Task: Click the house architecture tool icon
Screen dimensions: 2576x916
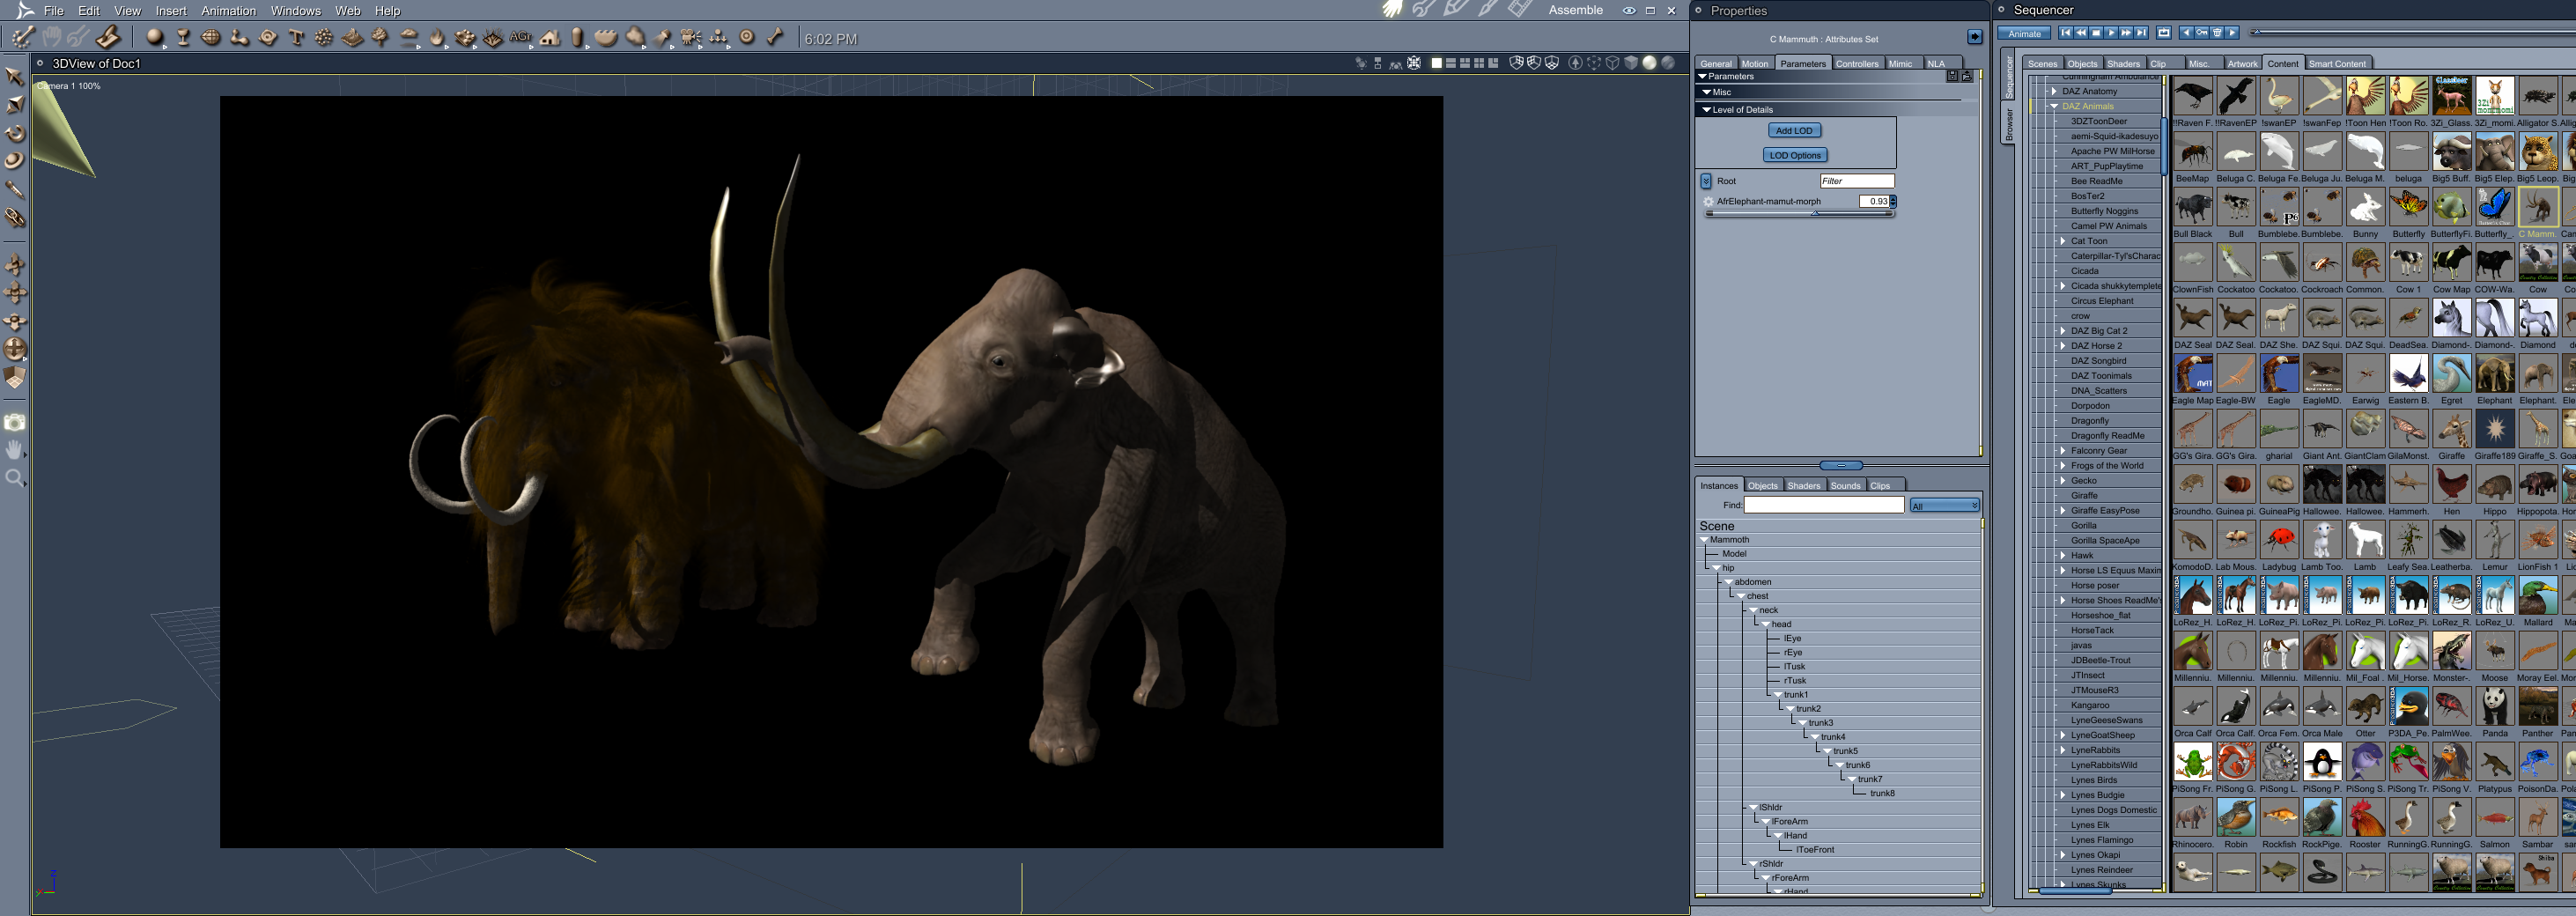Action: tap(550, 38)
